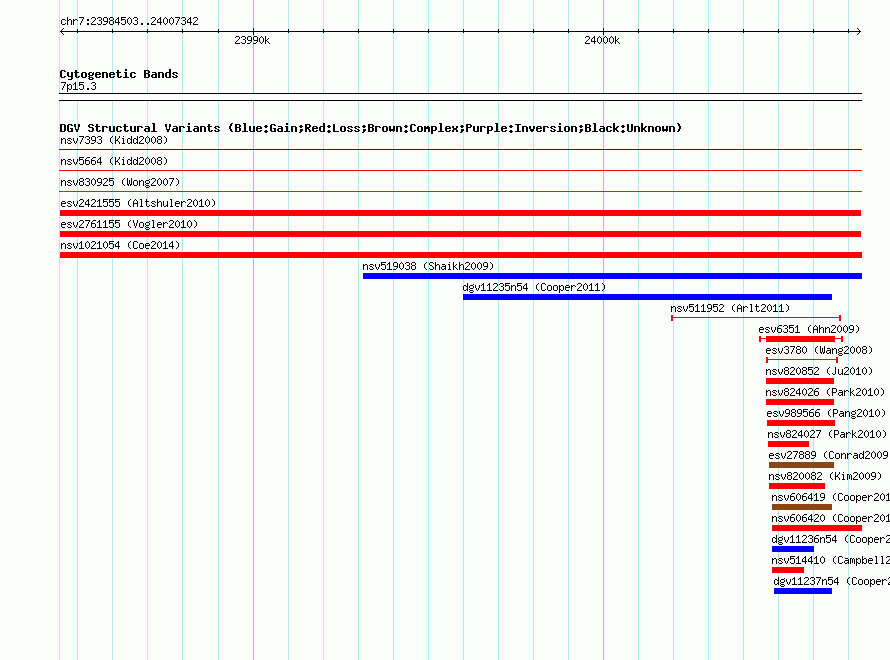Select the red bar under esv6351
The height and width of the screenshot is (660, 890).
[801, 339]
